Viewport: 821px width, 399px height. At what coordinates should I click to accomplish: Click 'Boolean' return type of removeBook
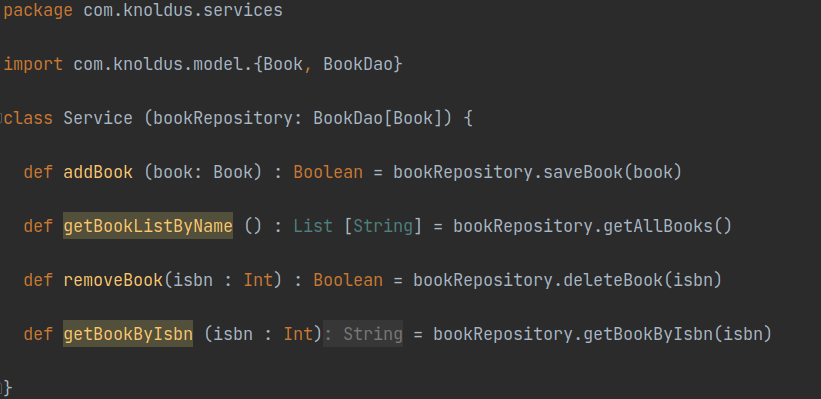348,280
